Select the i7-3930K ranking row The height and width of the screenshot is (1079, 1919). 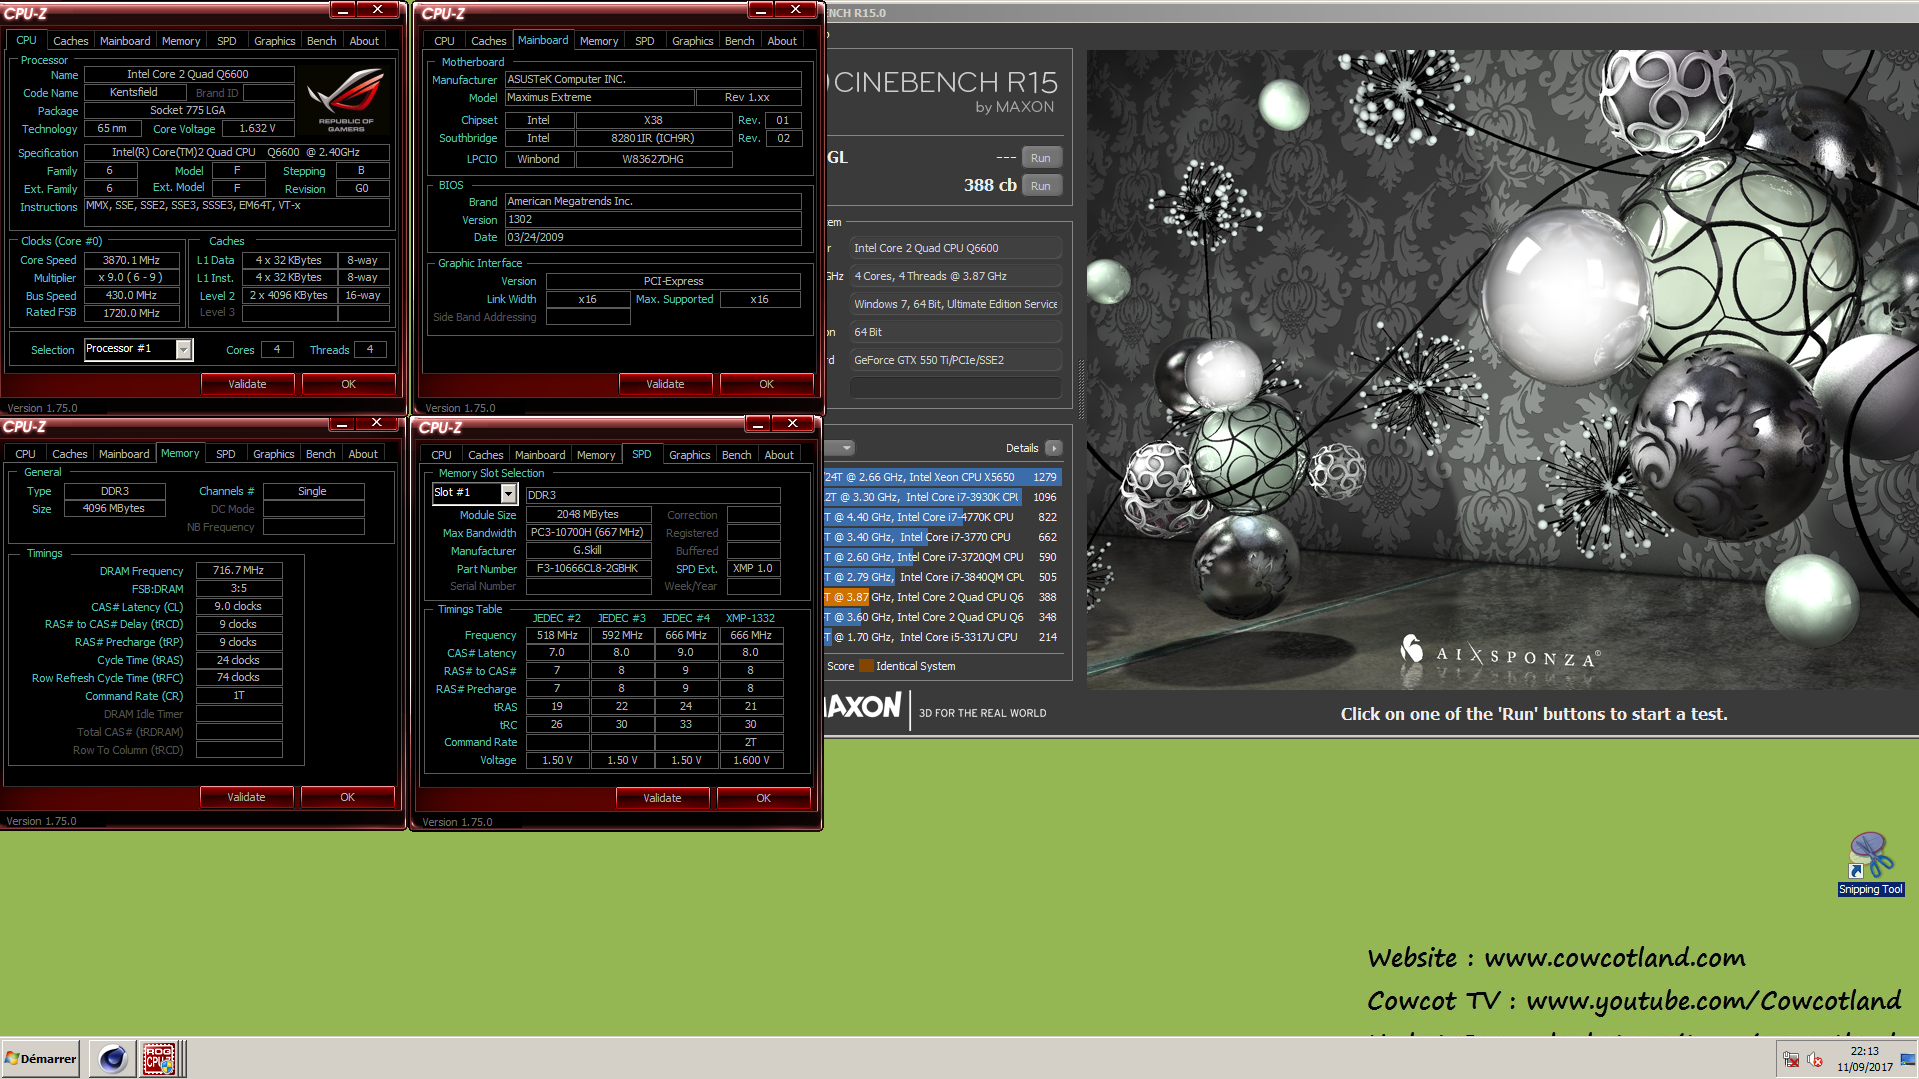coord(942,497)
